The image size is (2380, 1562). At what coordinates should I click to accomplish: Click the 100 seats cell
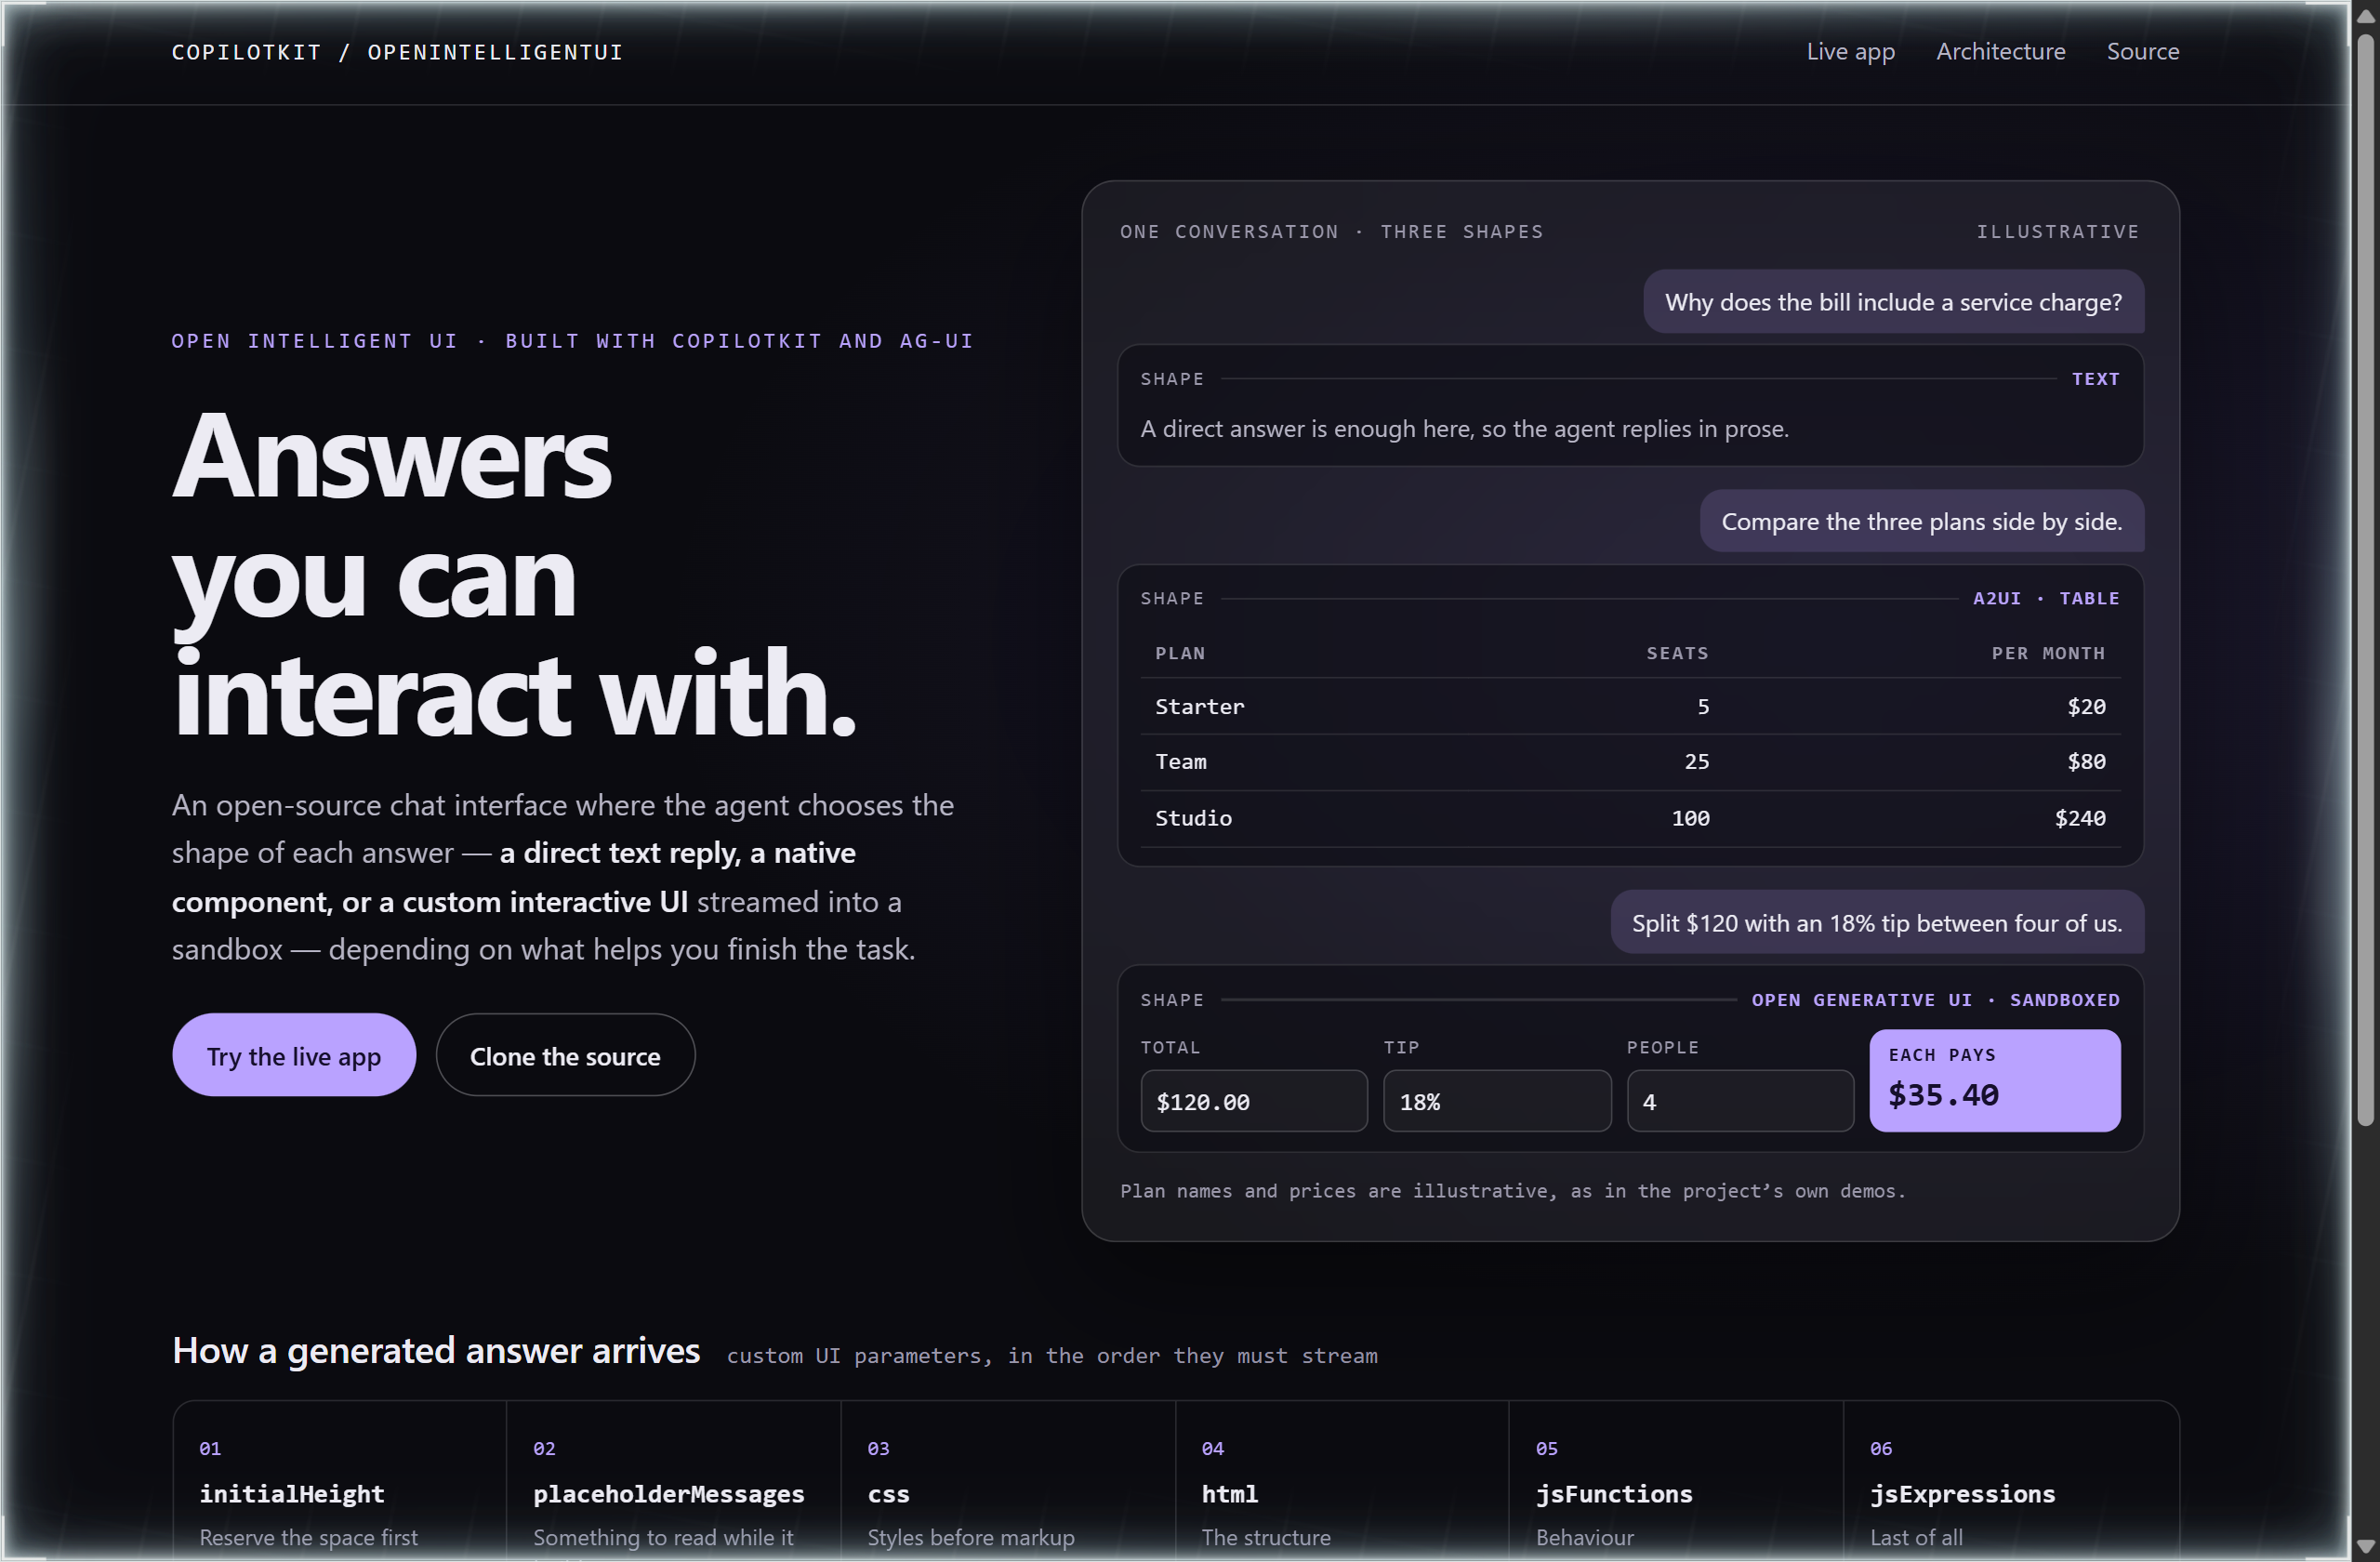pyautogui.click(x=1690, y=817)
